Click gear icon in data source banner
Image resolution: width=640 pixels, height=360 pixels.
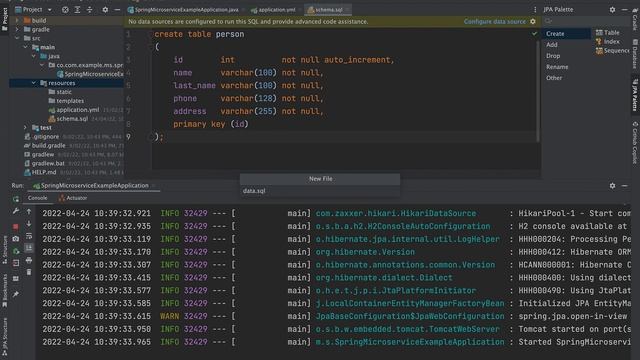click(x=533, y=21)
